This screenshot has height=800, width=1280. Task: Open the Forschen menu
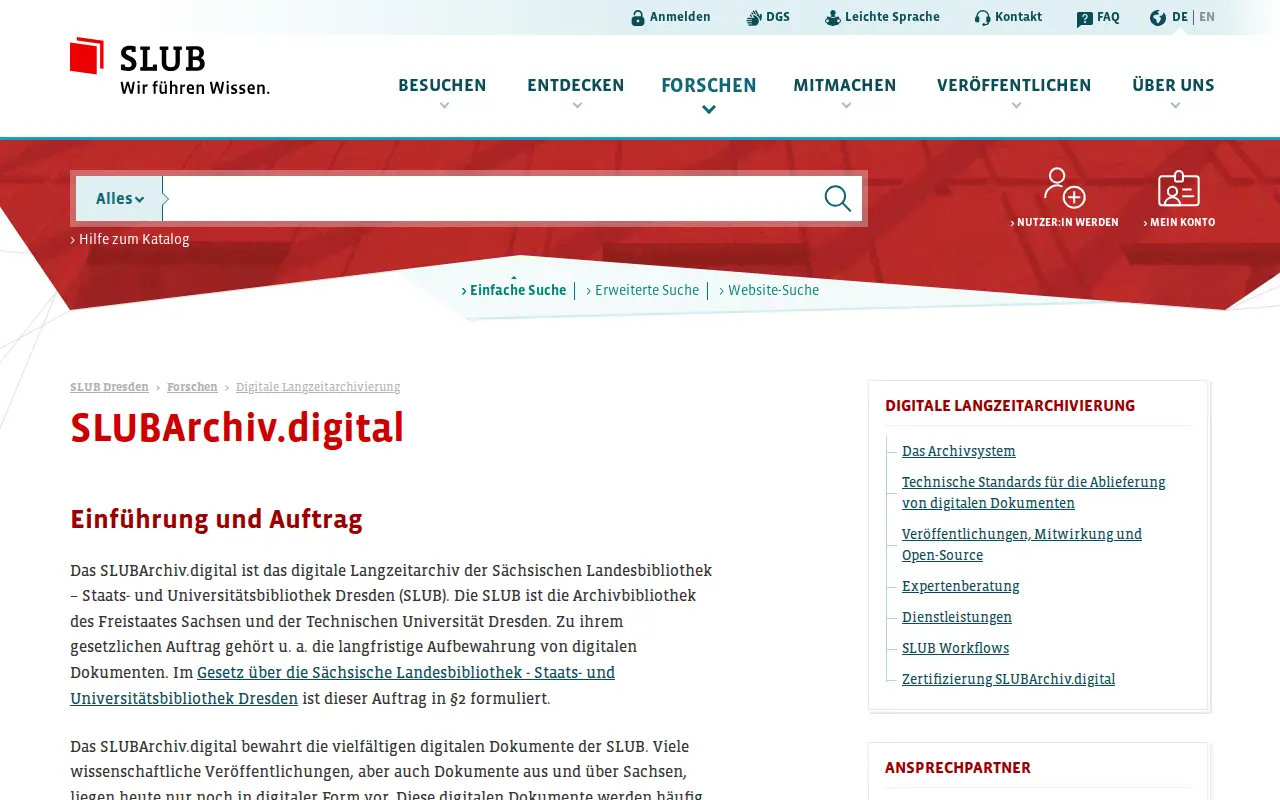[709, 86]
